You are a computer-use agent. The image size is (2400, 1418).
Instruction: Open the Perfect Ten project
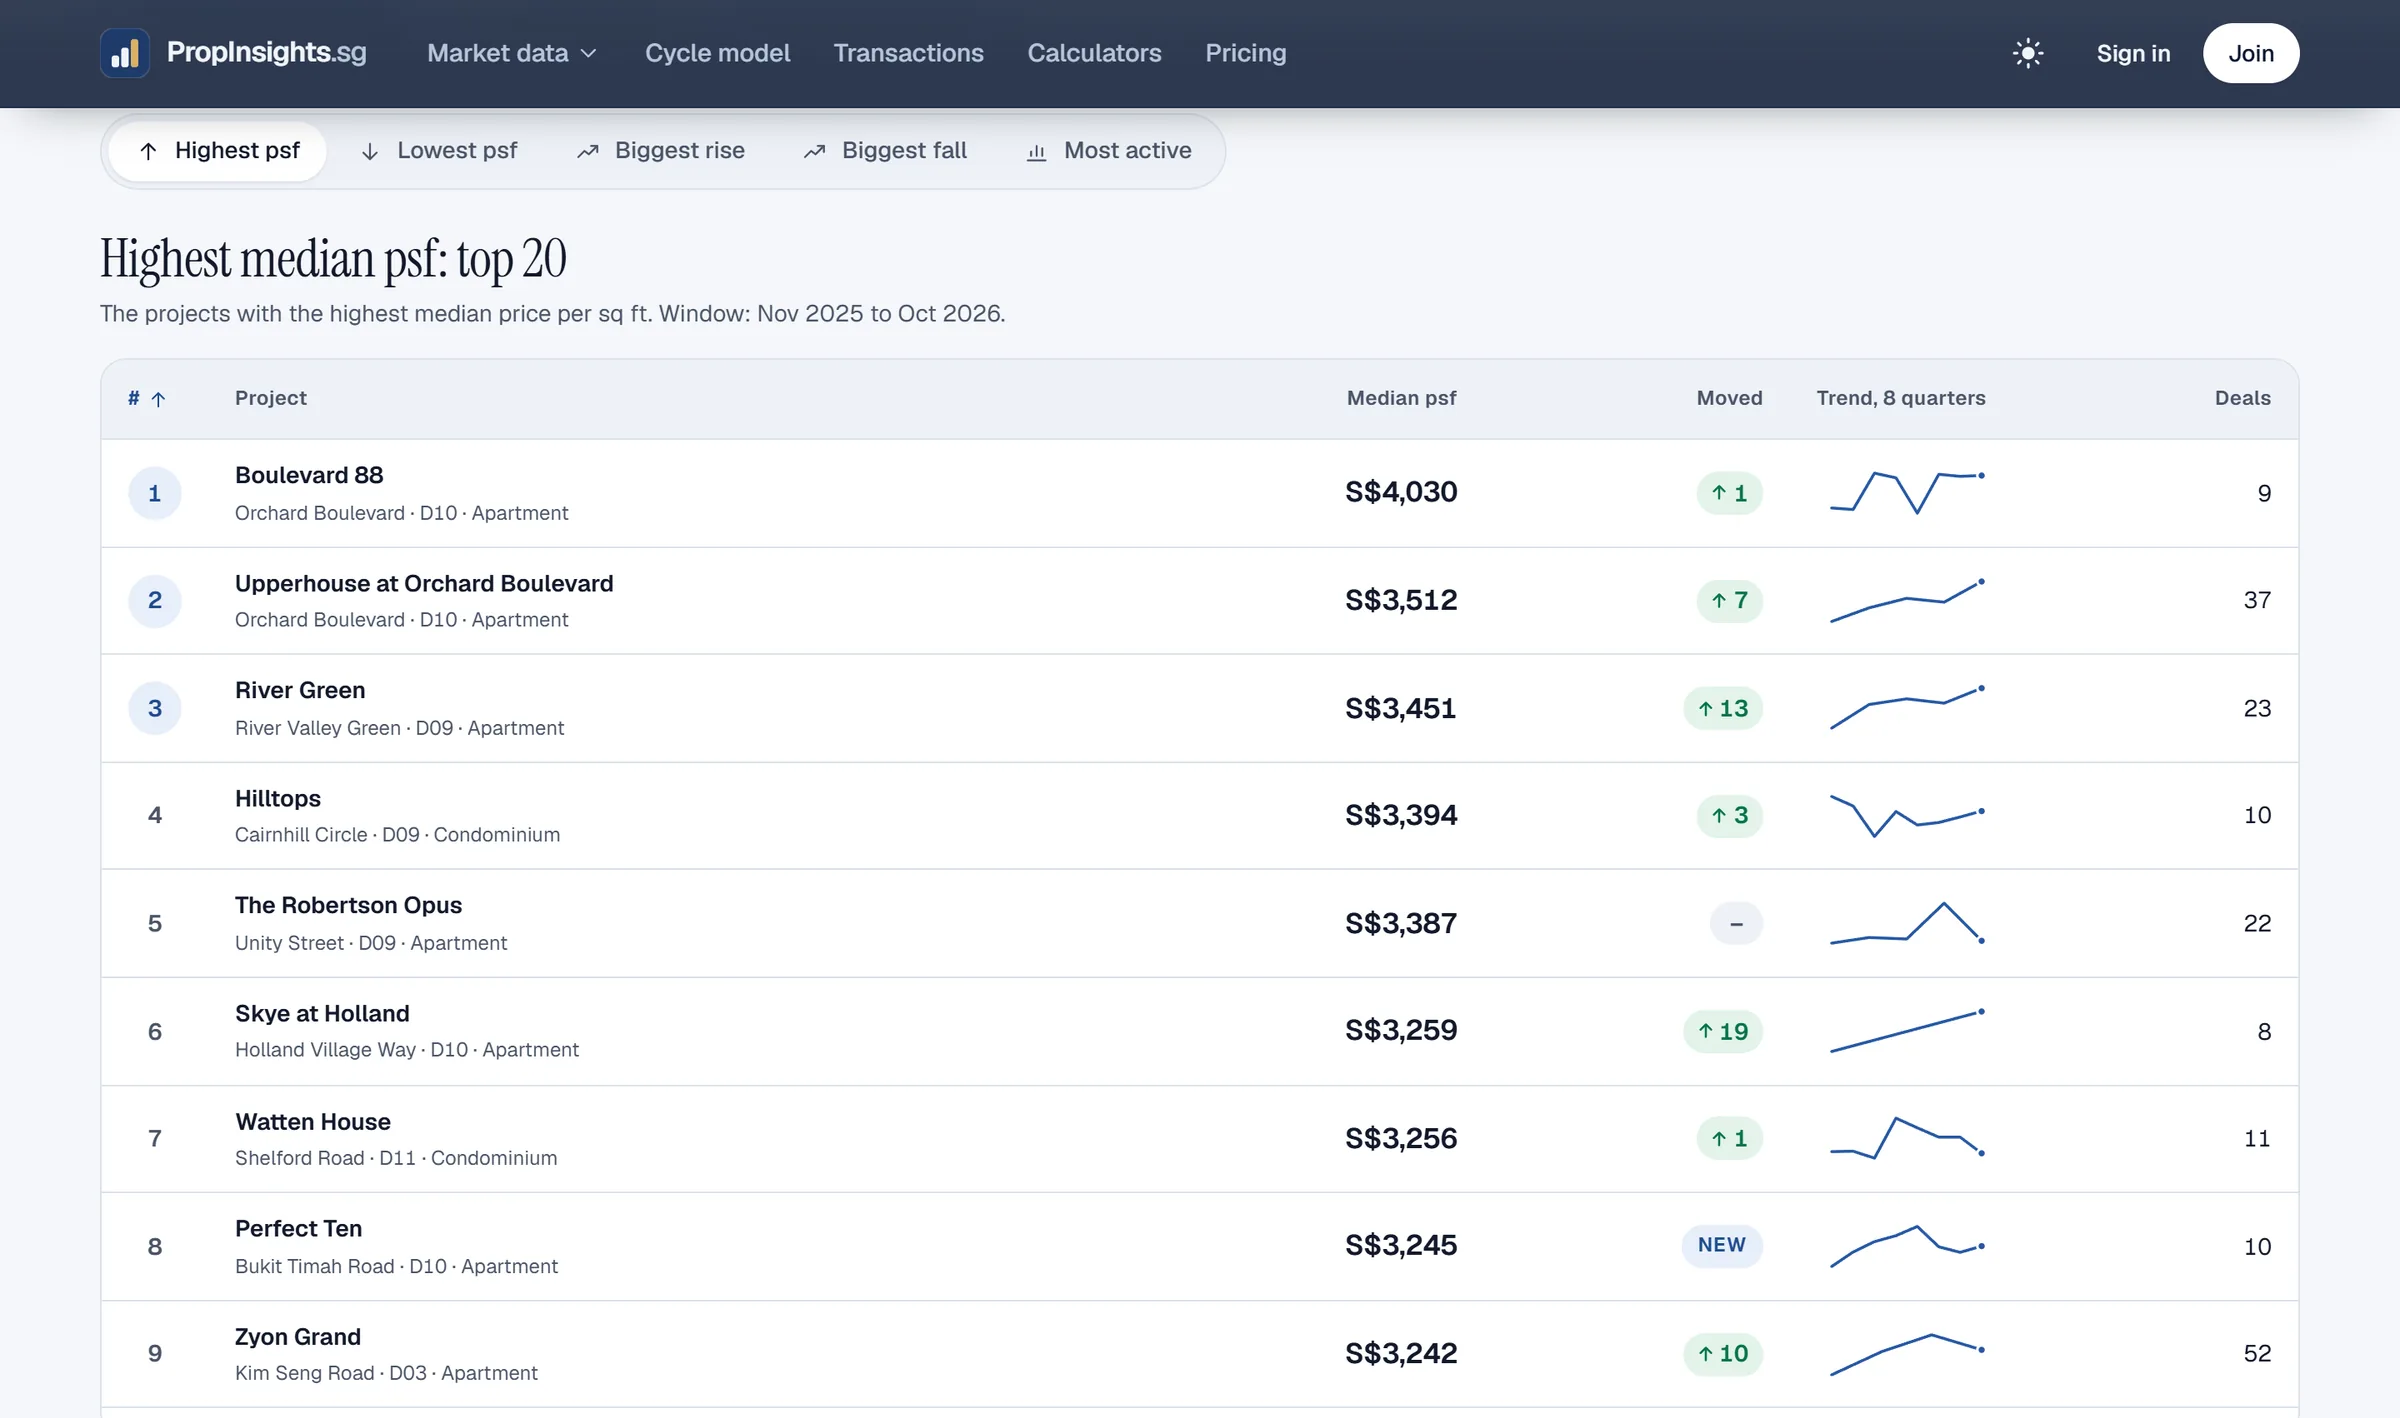(x=298, y=1228)
